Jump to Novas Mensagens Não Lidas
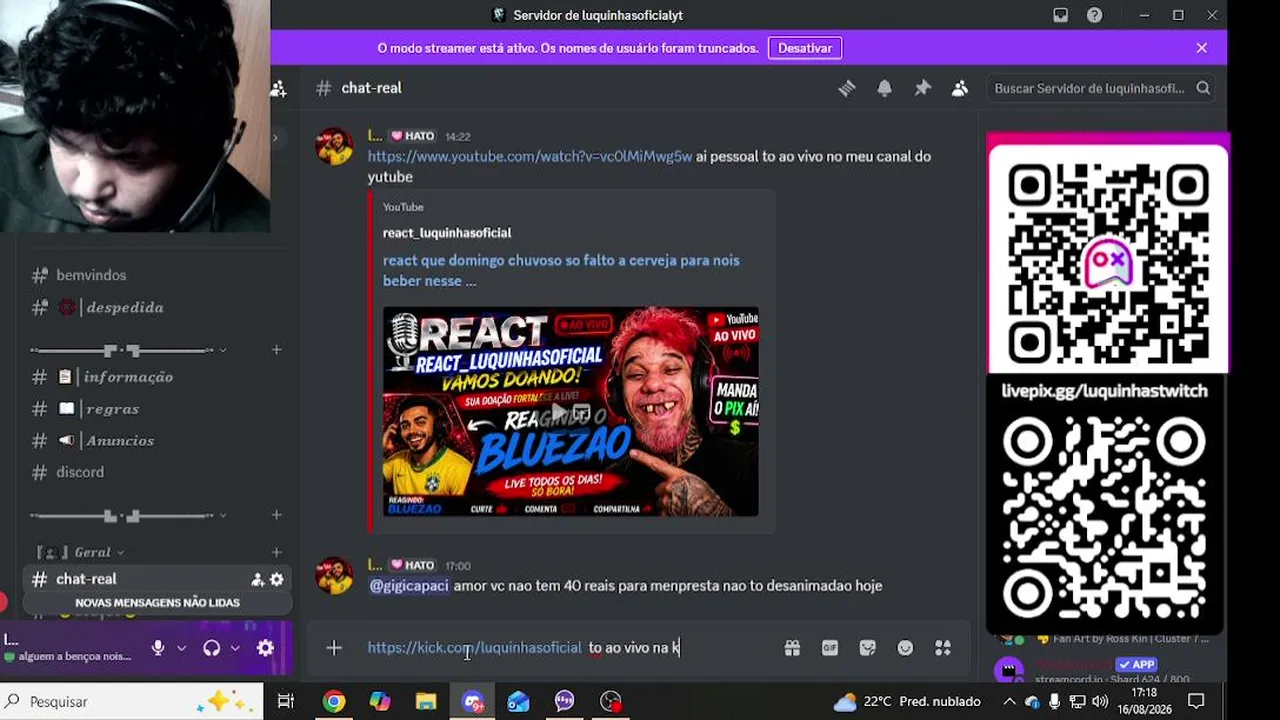 coord(157,603)
